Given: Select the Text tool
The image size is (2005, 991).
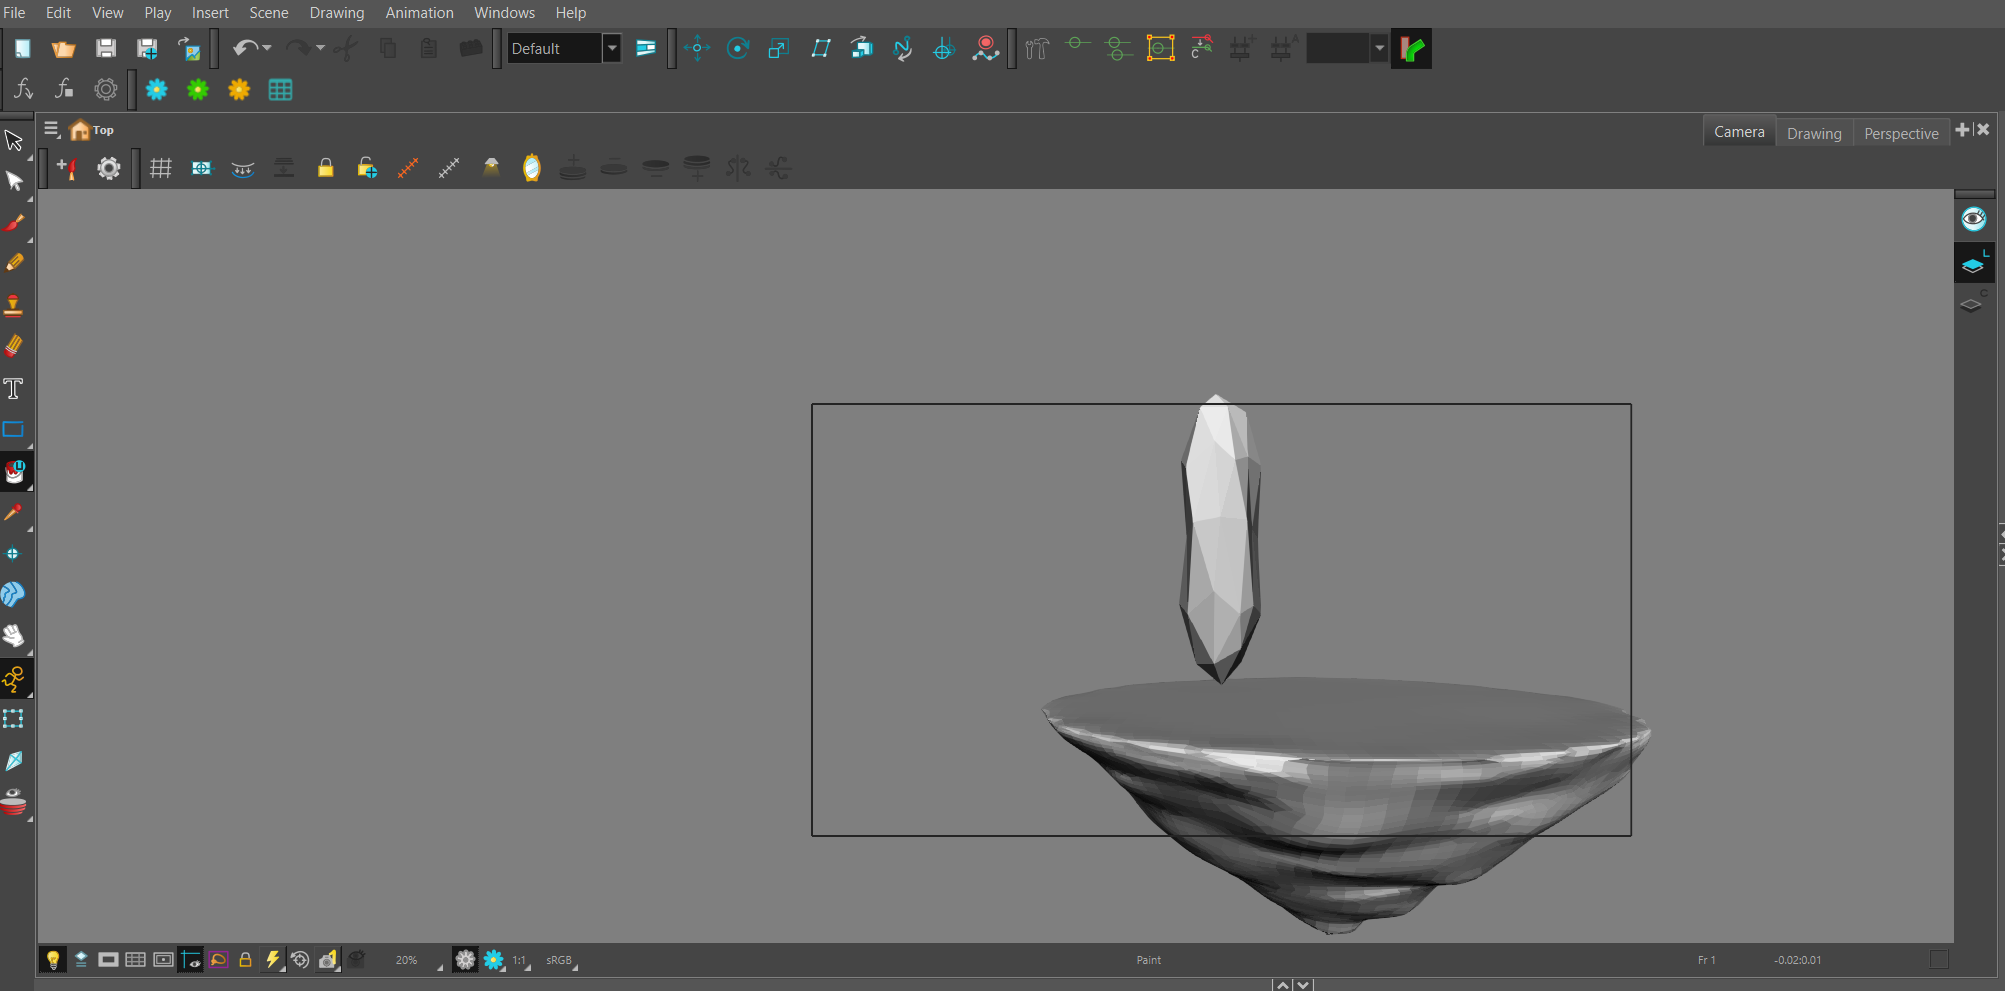Looking at the screenshot, I should tap(14, 388).
